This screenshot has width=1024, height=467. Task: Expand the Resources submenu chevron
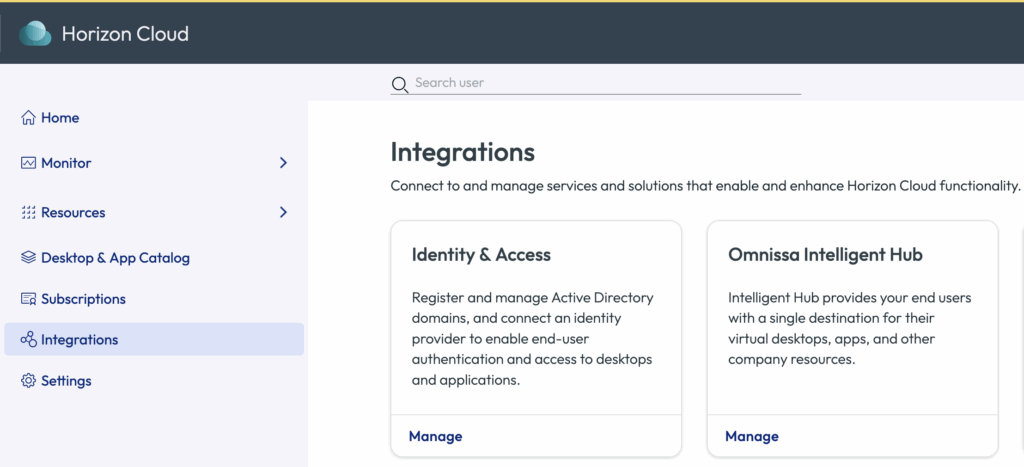(283, 213)
